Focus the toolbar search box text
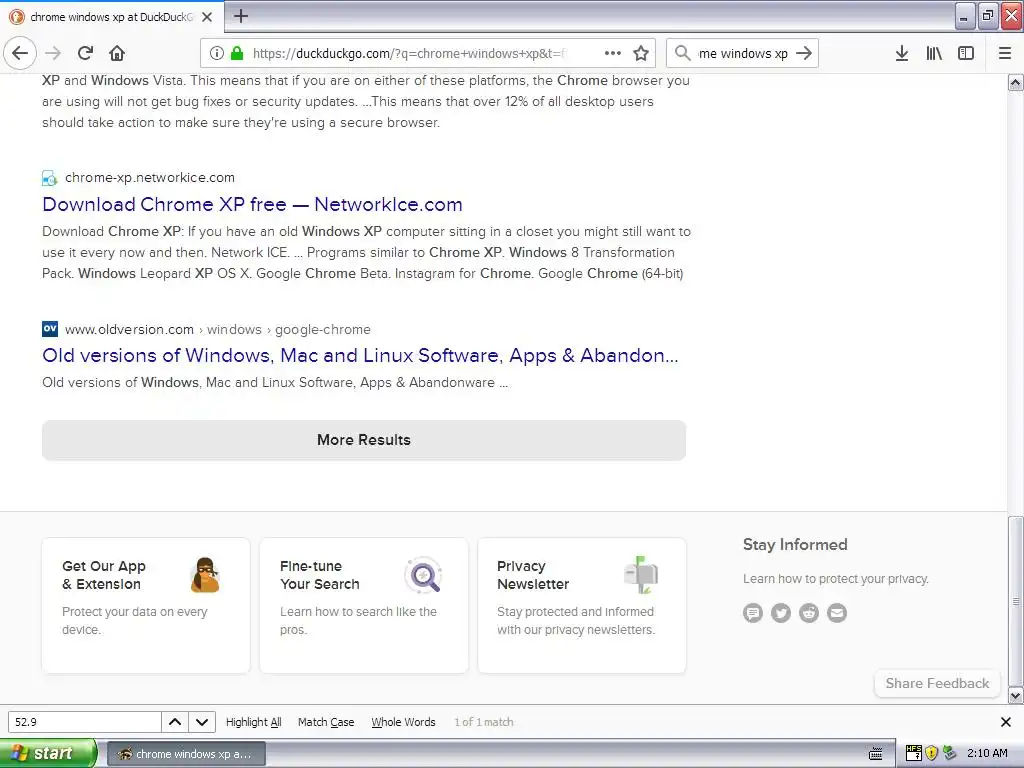This screenshot has height=768, width=1024. click(x=743, y=53)
